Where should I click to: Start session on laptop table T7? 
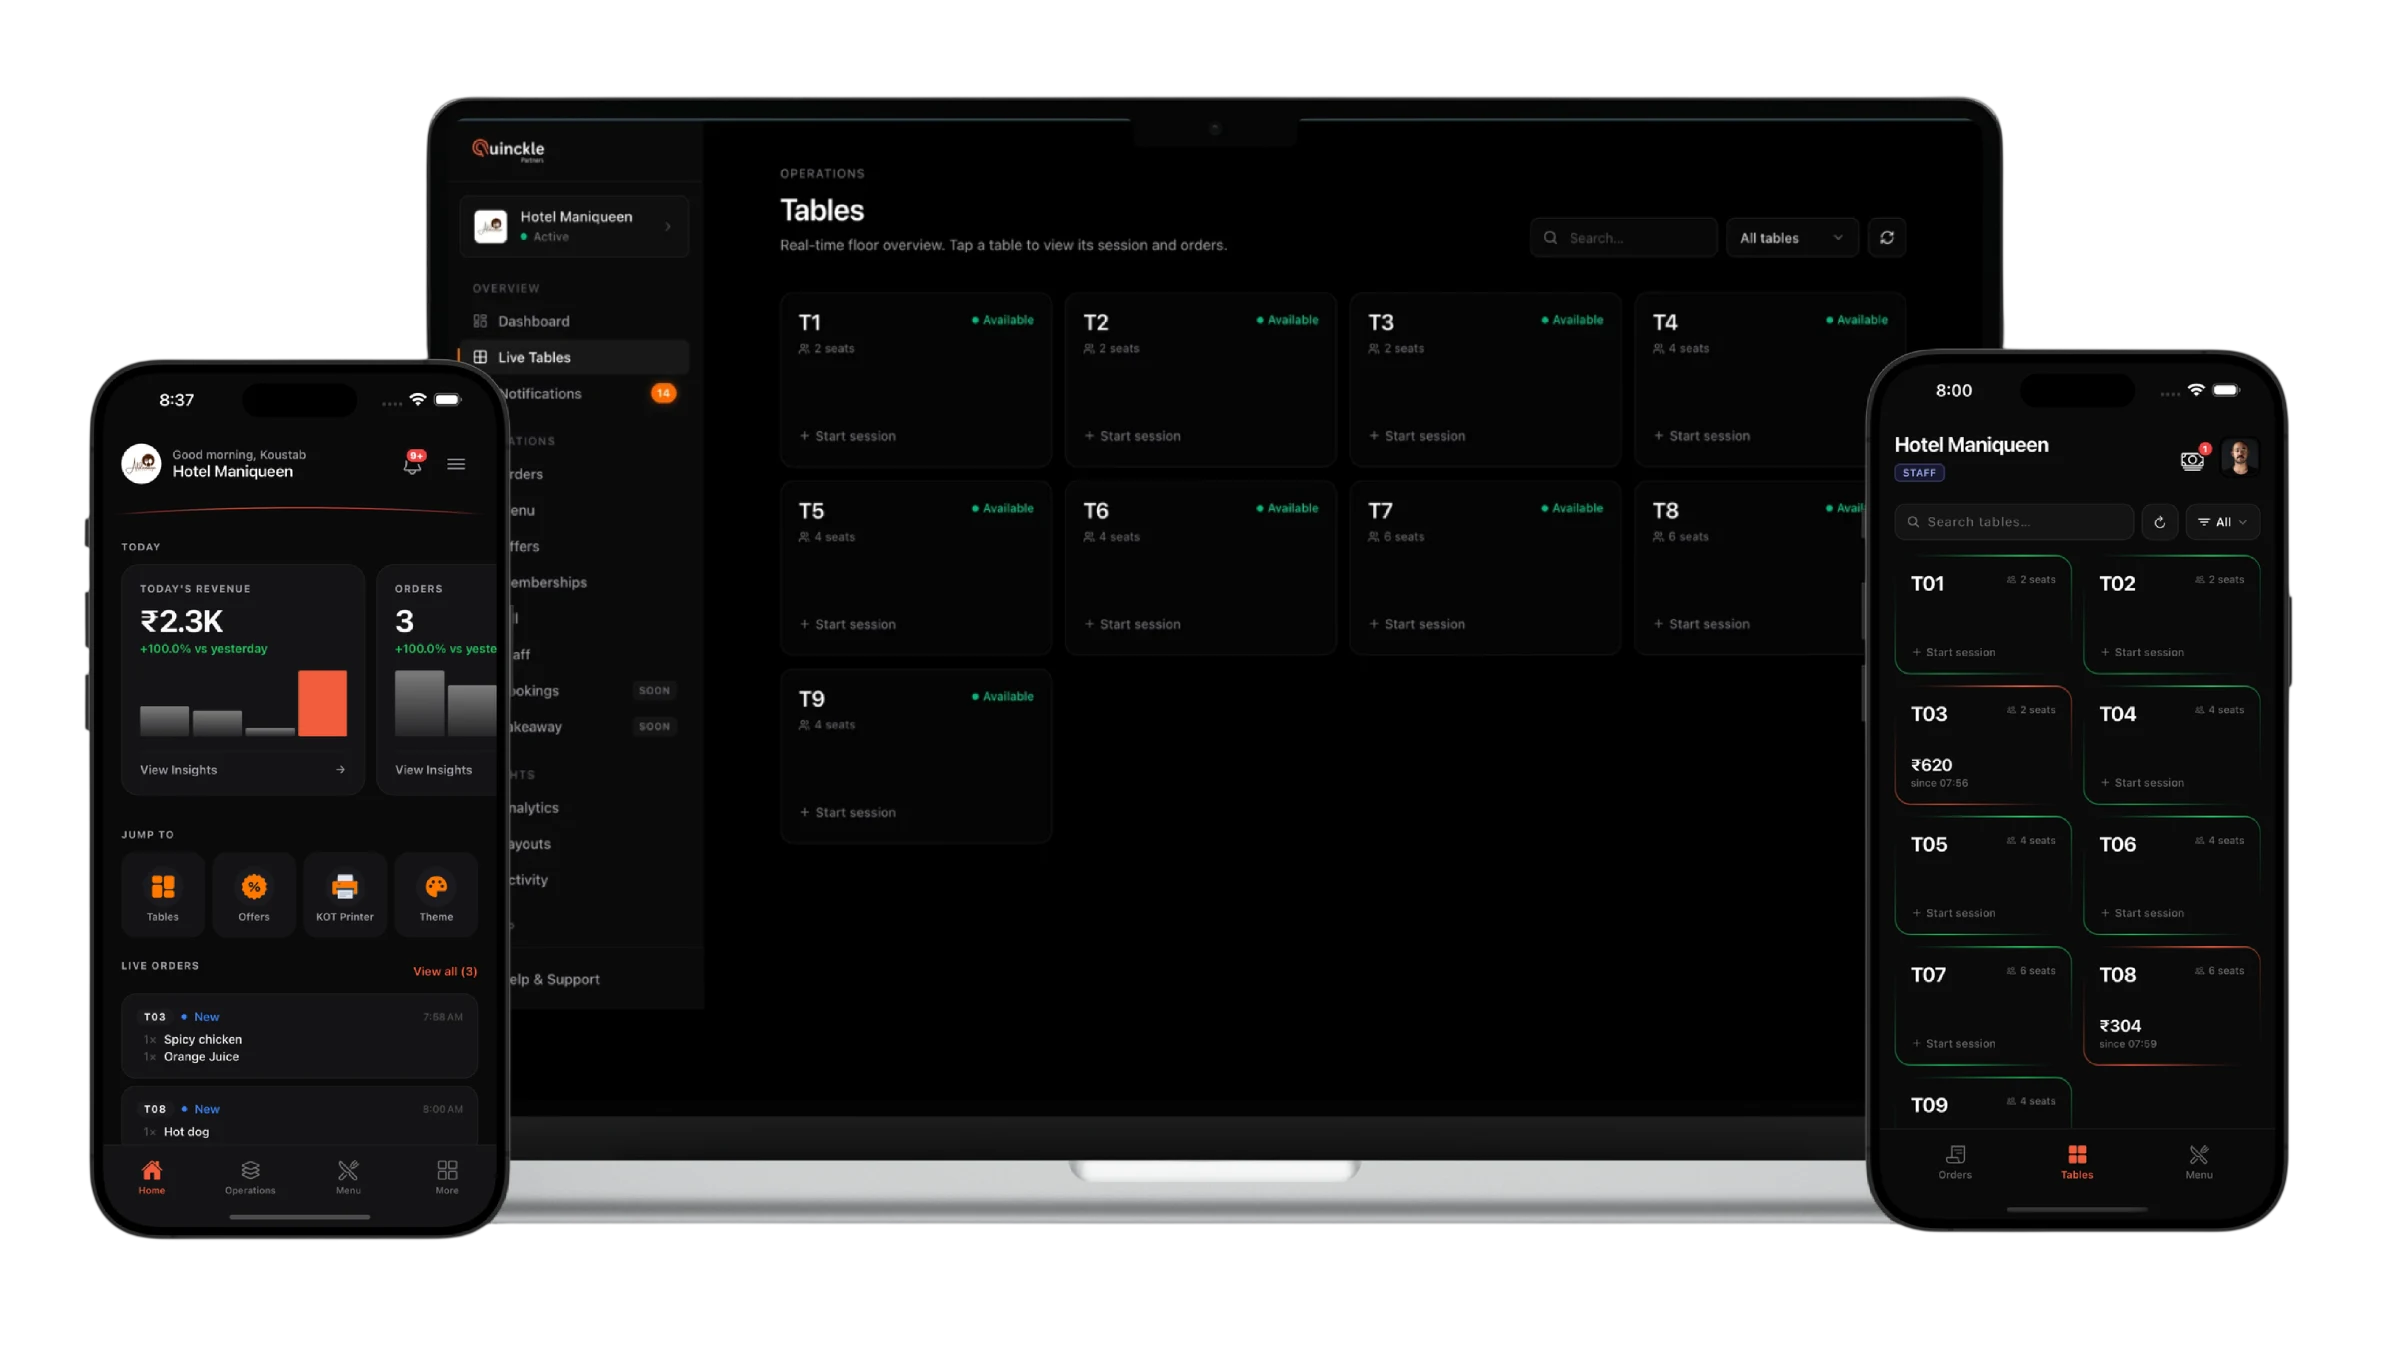point(1417,624)
